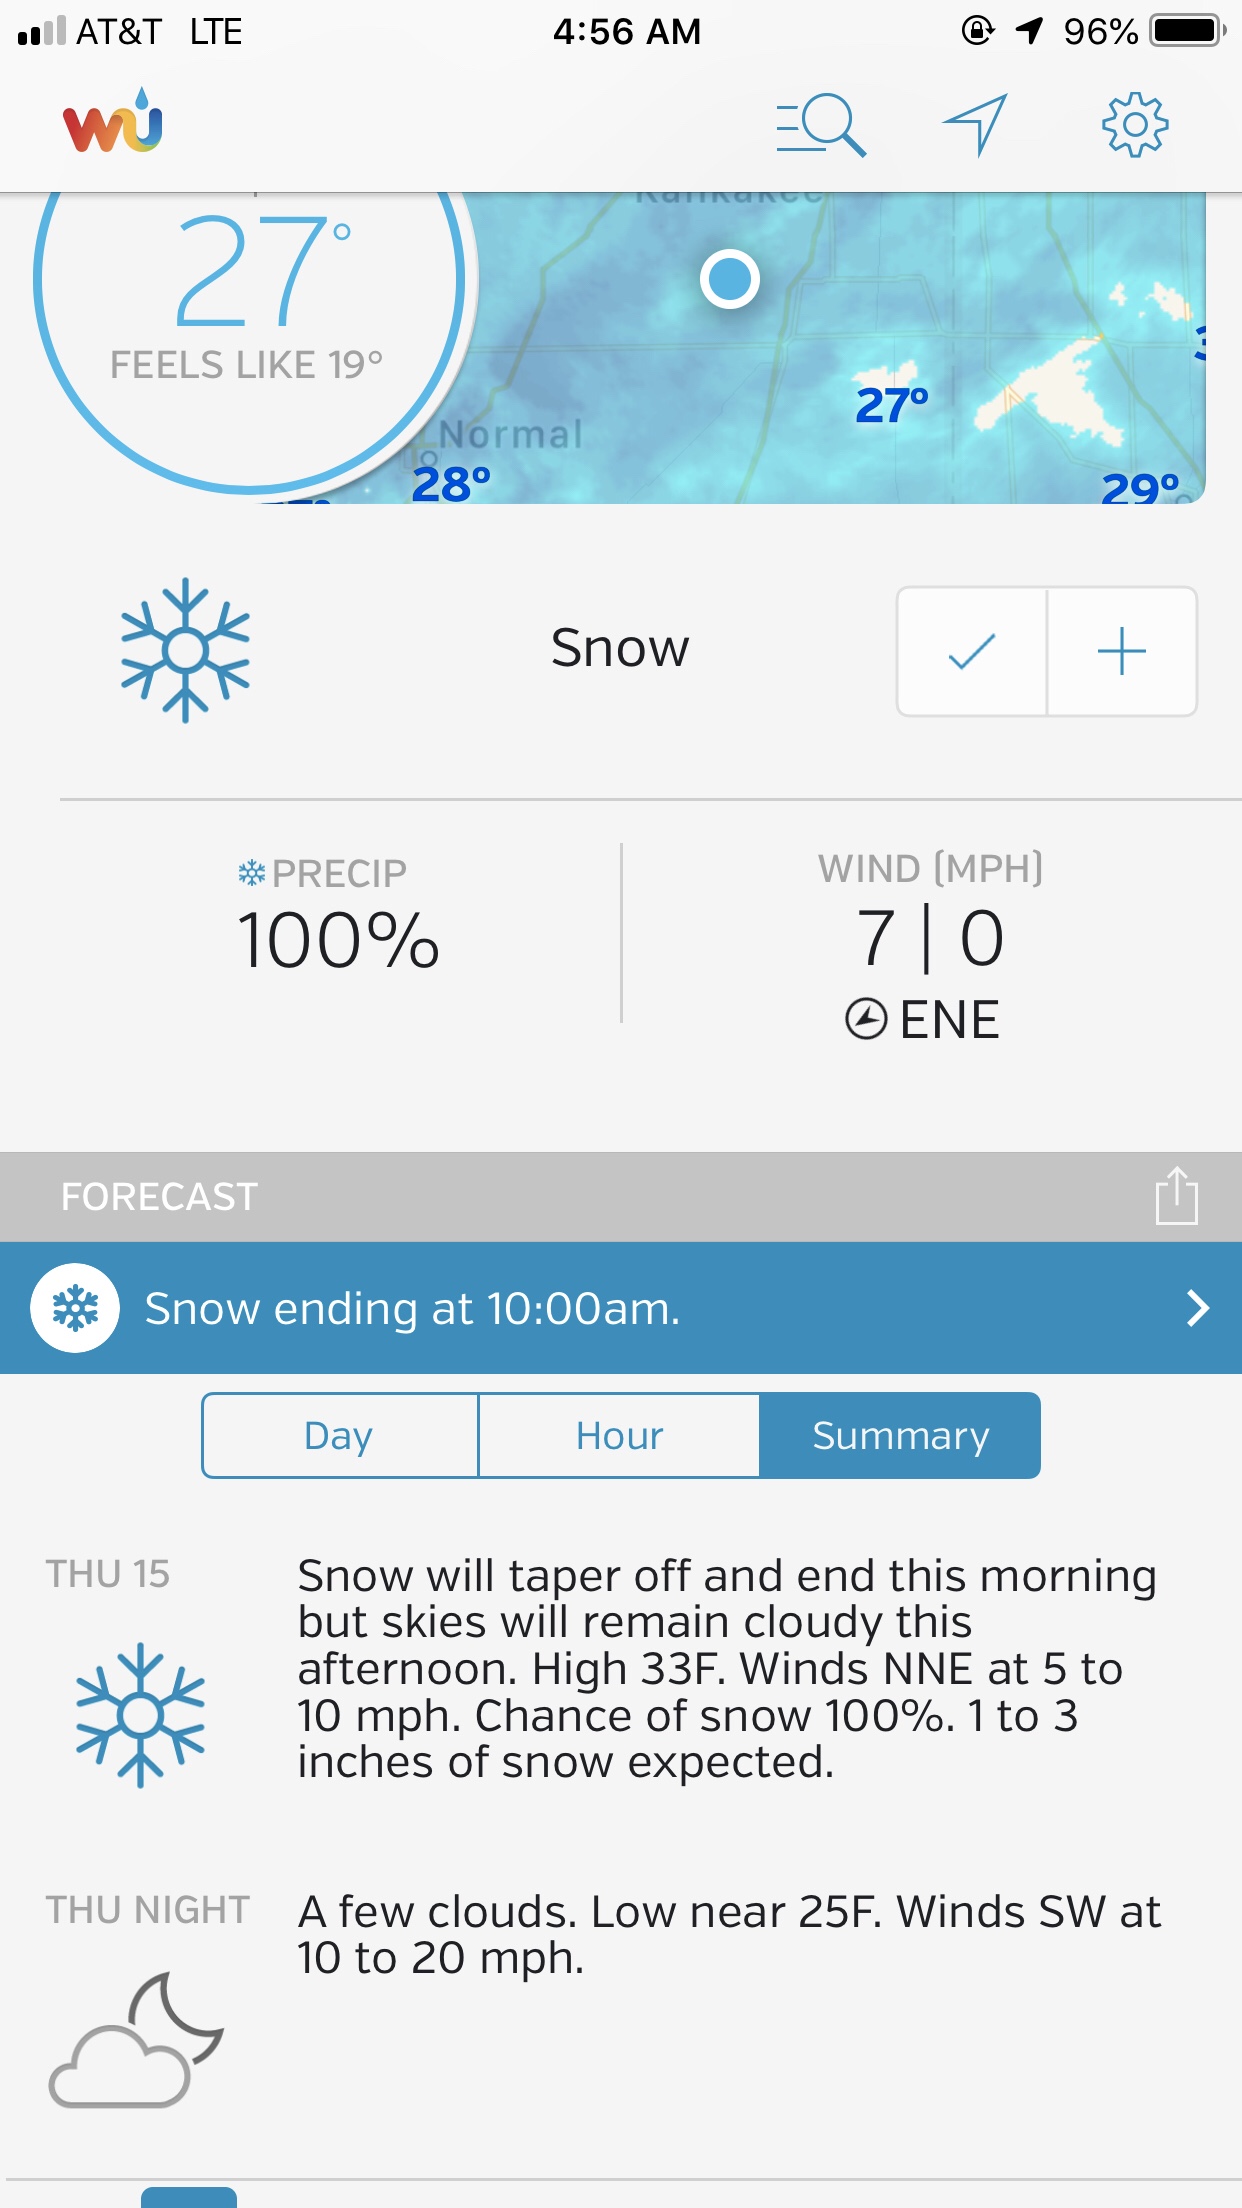Tap the large snowflake condition icon
Image resolution: width=1242 pixels, height=2208 pixels.
185,650
